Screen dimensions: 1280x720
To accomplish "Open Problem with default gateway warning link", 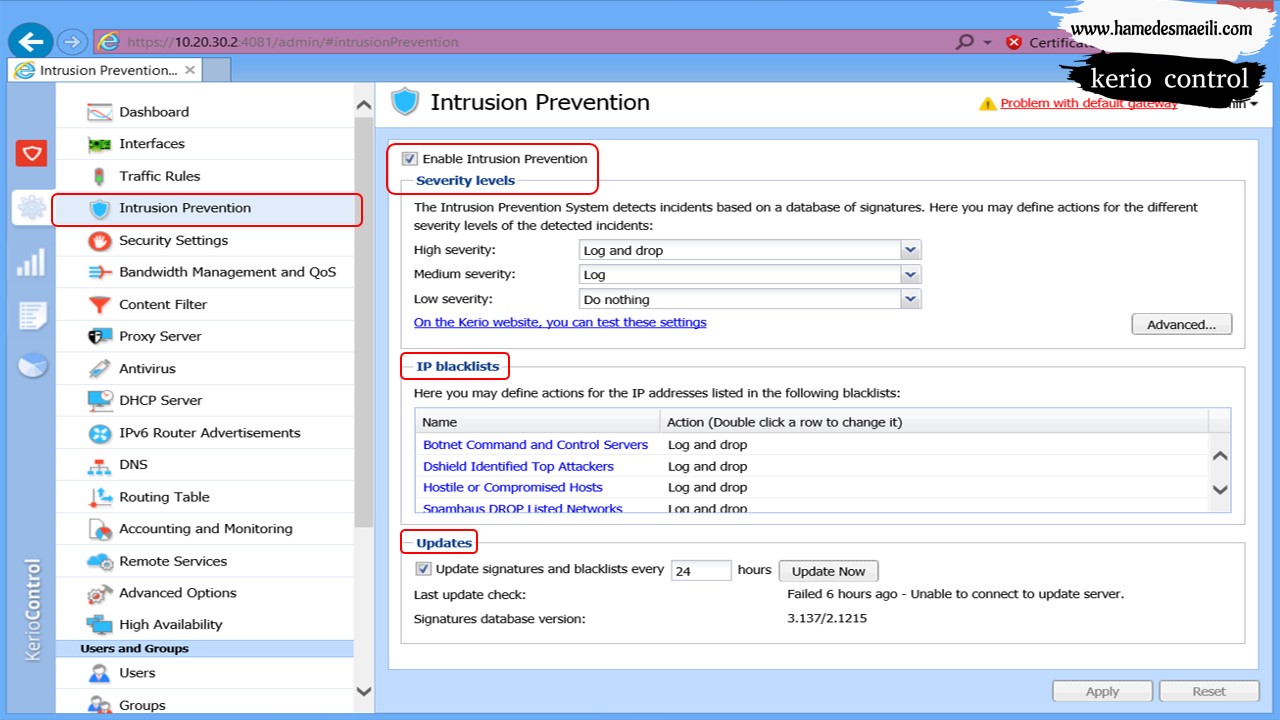I will [1089, 103].
